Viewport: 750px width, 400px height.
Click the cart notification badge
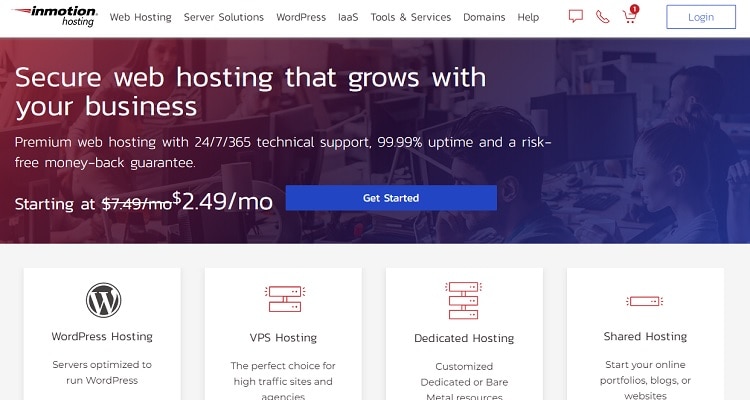coord(634,9)
